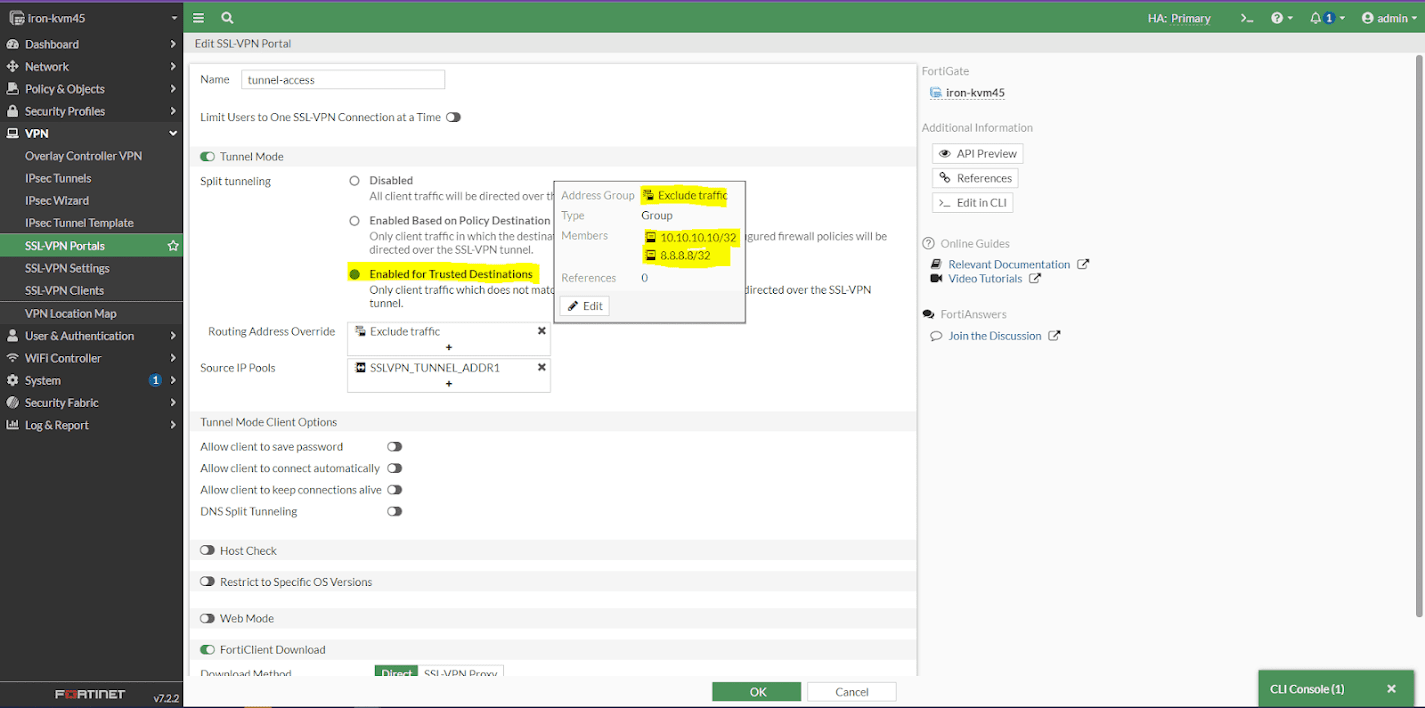Click Exclude traffic entry in Routing Address Override
The width and height of the screenshot is (1425, 708).
[x=405, y=331]
